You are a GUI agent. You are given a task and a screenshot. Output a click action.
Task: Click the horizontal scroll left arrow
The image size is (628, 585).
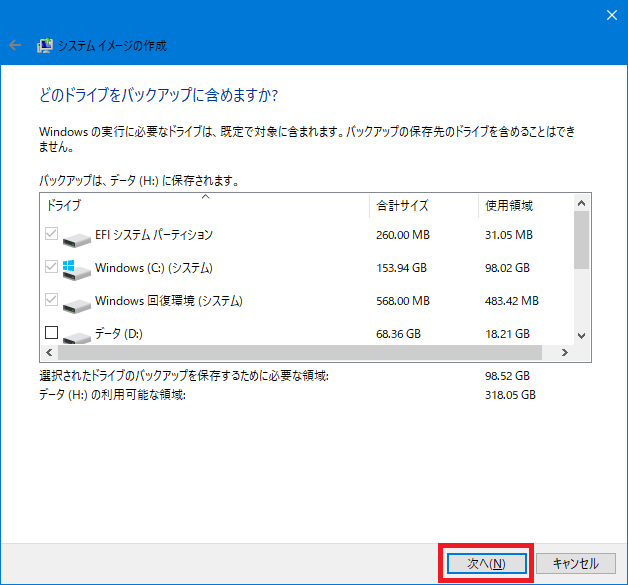(x=49, y=352)
